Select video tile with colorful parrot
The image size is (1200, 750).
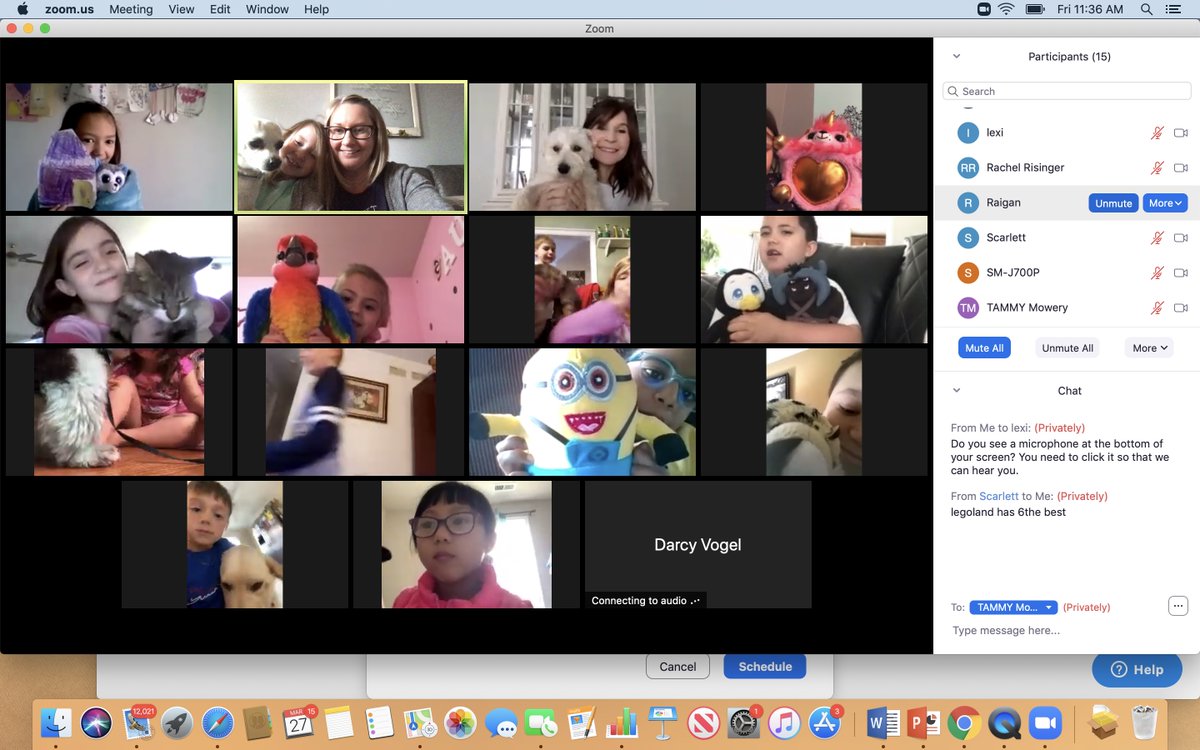[350, 280]
